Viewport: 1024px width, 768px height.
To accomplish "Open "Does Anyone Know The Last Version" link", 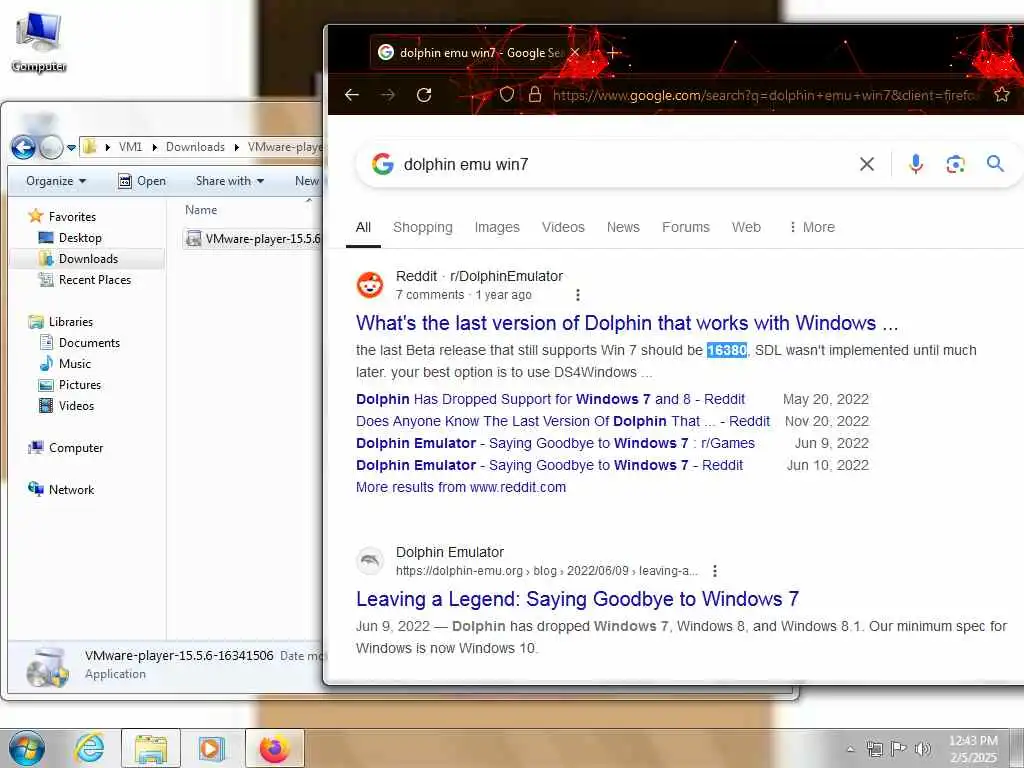I will point(563,421).
